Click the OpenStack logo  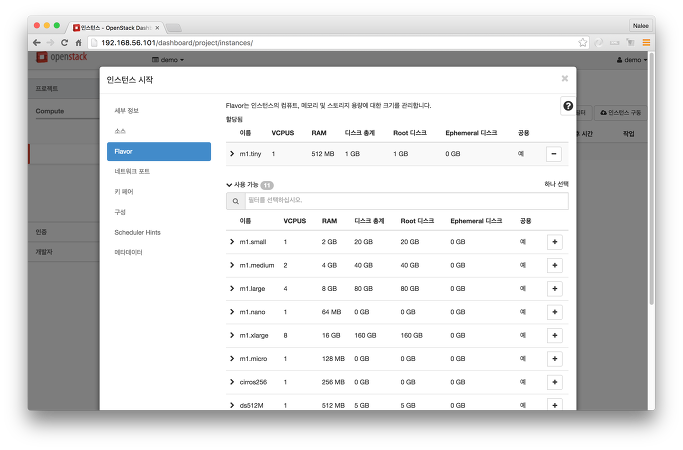click(62, 57)
